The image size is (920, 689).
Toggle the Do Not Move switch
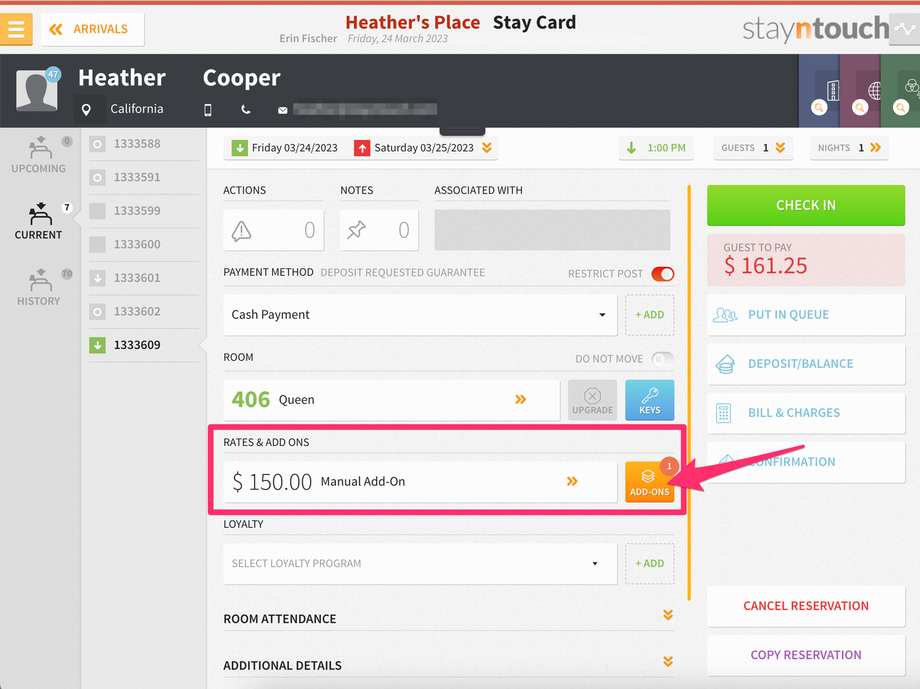coord(663,359)
